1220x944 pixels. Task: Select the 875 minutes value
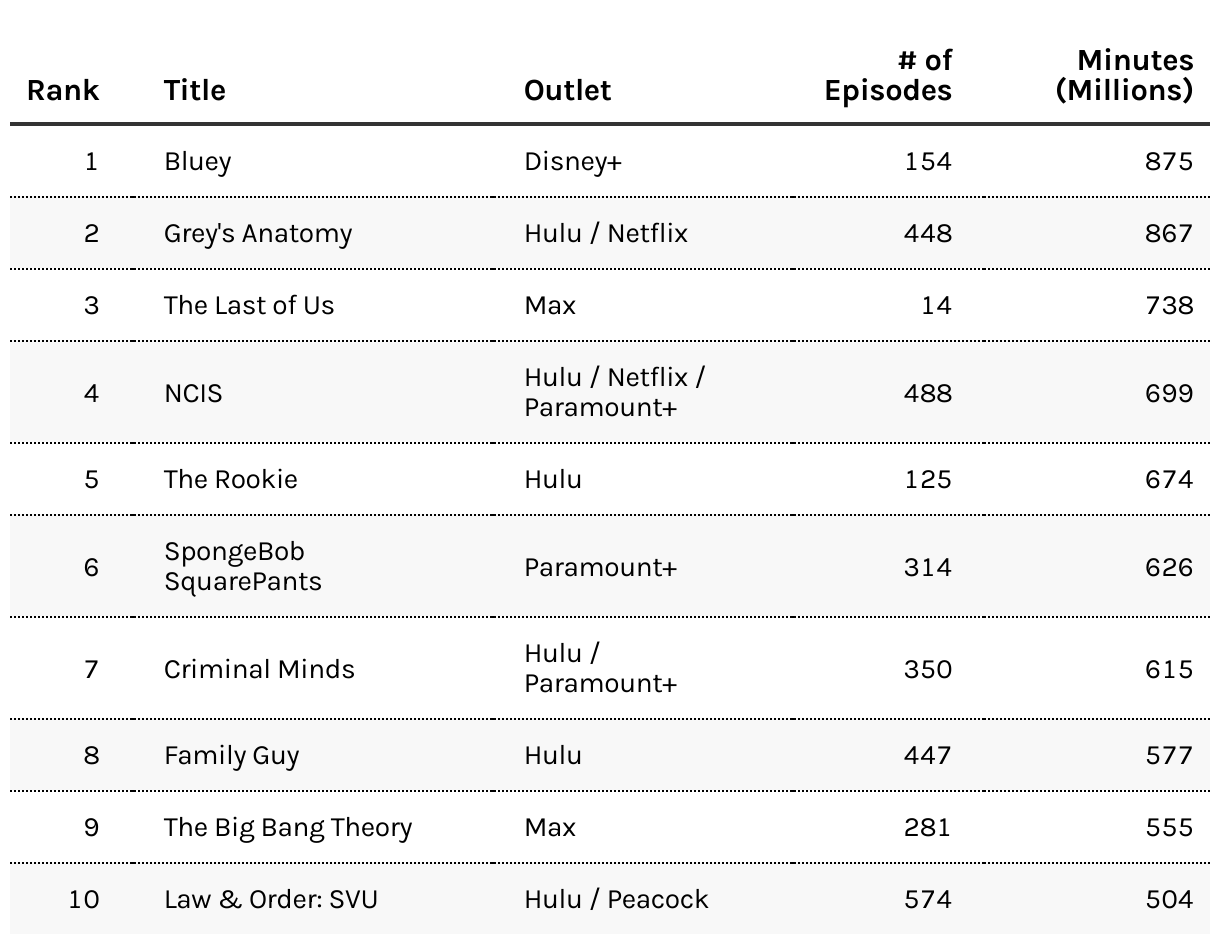1169,162
